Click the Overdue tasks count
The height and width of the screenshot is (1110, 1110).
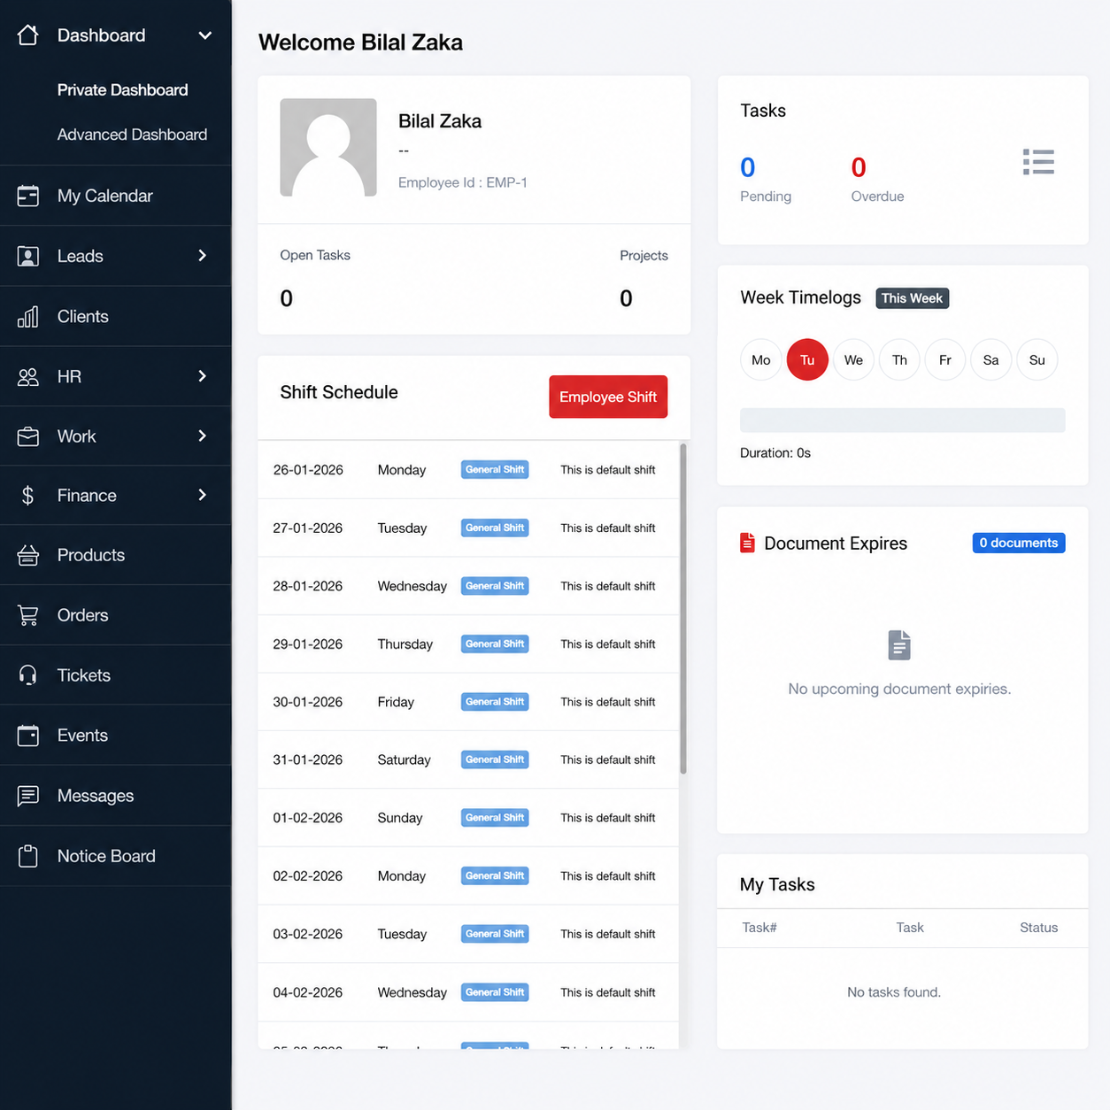point(858,168)
